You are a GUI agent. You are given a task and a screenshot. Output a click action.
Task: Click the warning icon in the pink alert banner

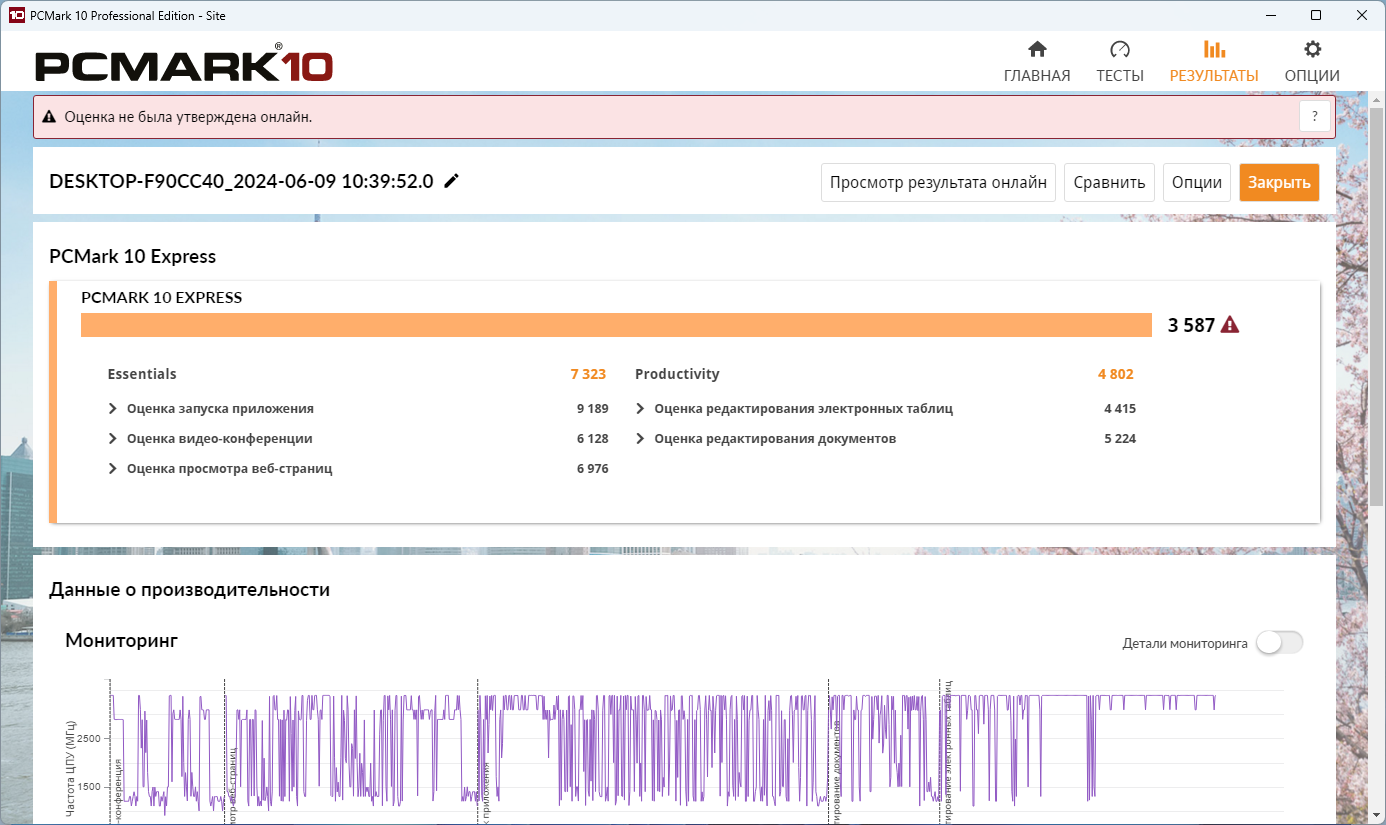click(49, 117)
